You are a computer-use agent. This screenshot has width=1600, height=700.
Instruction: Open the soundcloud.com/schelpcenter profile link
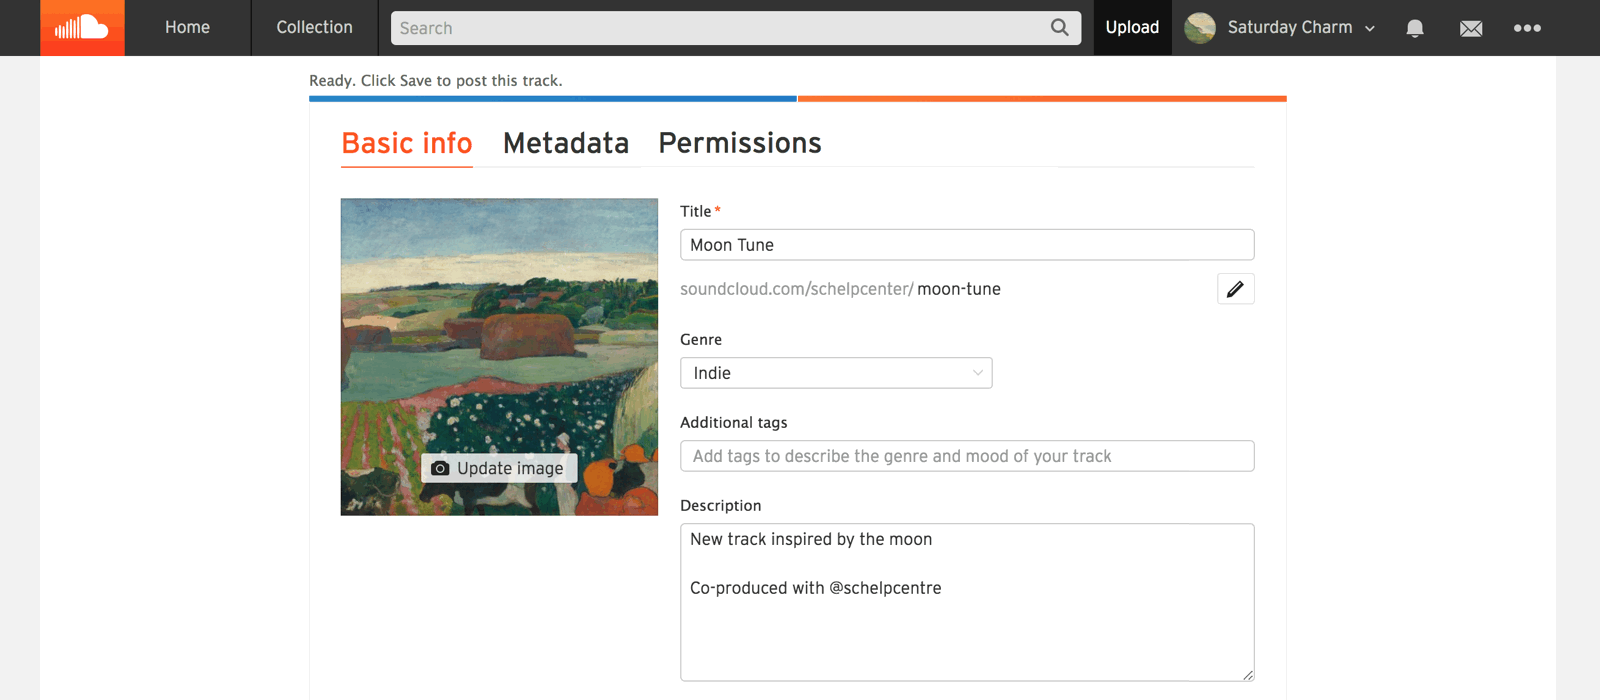[795, 289]
